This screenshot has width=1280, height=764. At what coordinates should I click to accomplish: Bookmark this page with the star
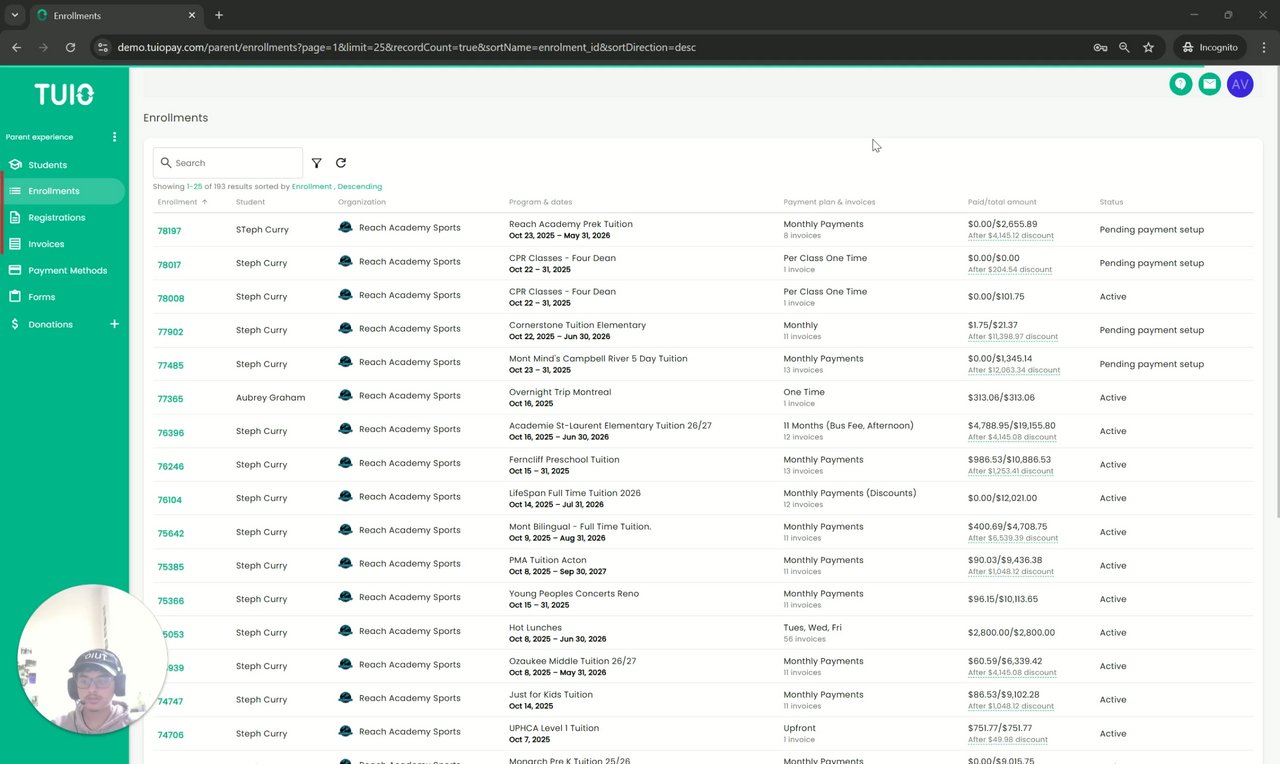coord(1148,47)
